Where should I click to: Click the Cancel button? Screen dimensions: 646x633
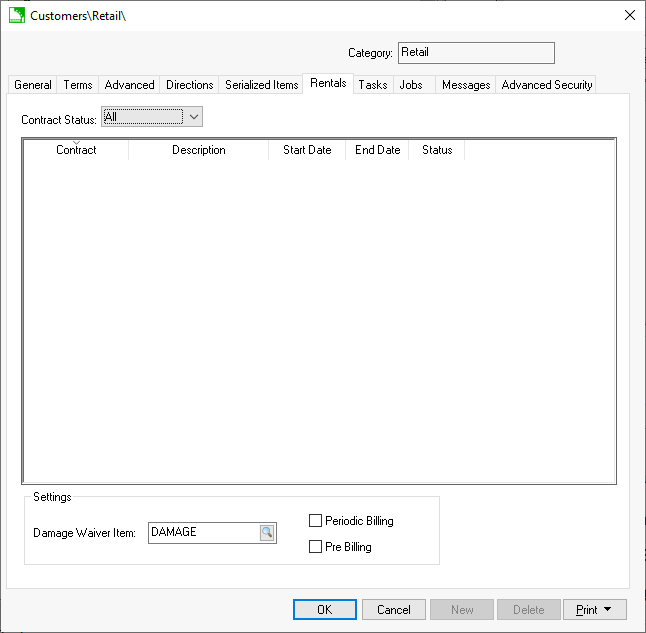point(394,610)
